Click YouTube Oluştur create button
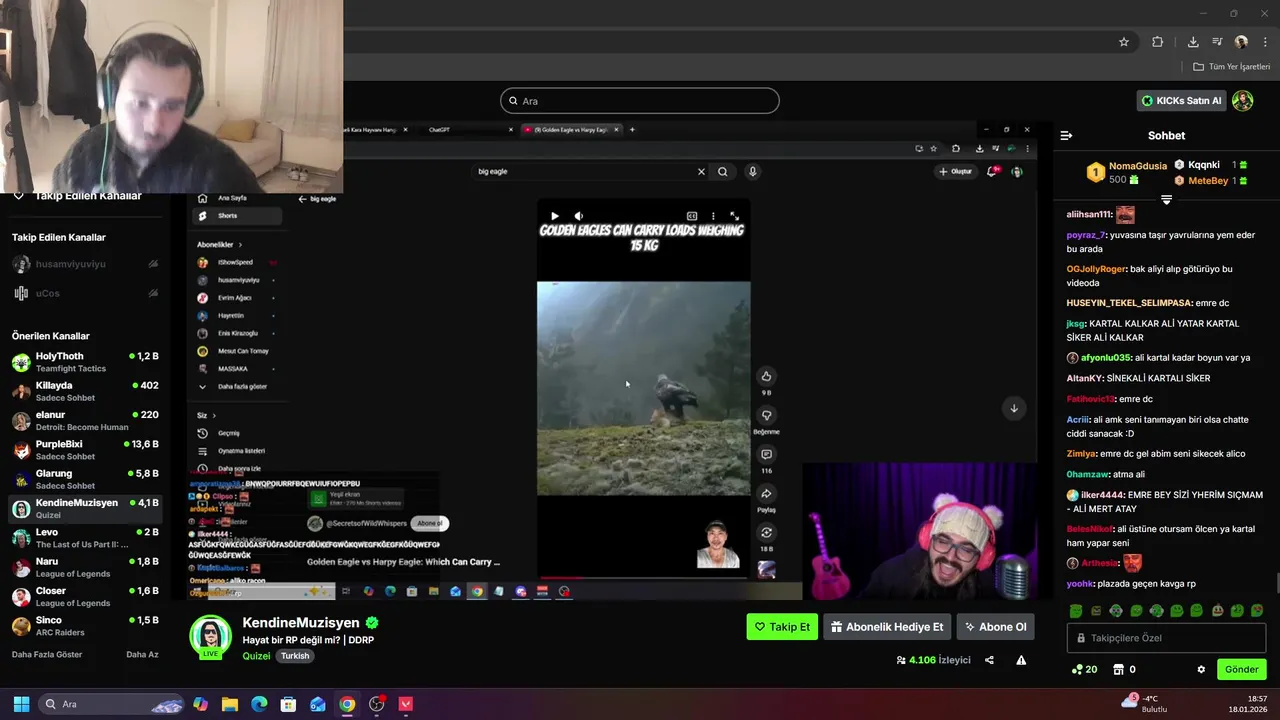 click(955, 172)
